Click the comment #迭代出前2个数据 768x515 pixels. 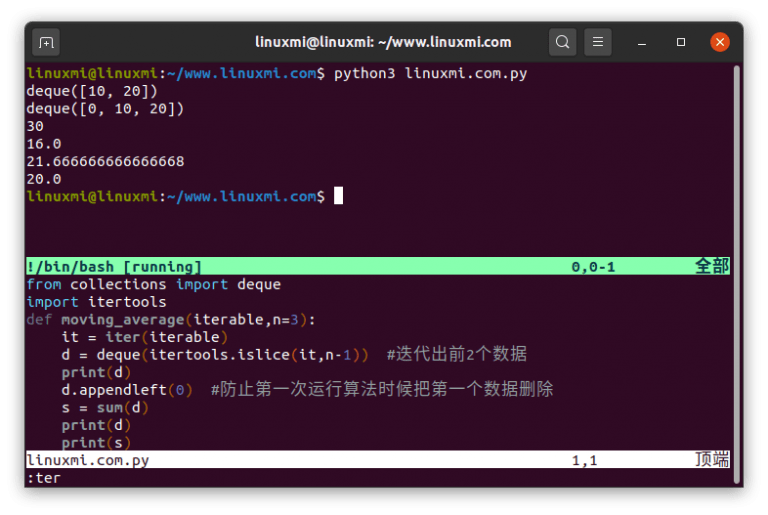pos(456,354)
